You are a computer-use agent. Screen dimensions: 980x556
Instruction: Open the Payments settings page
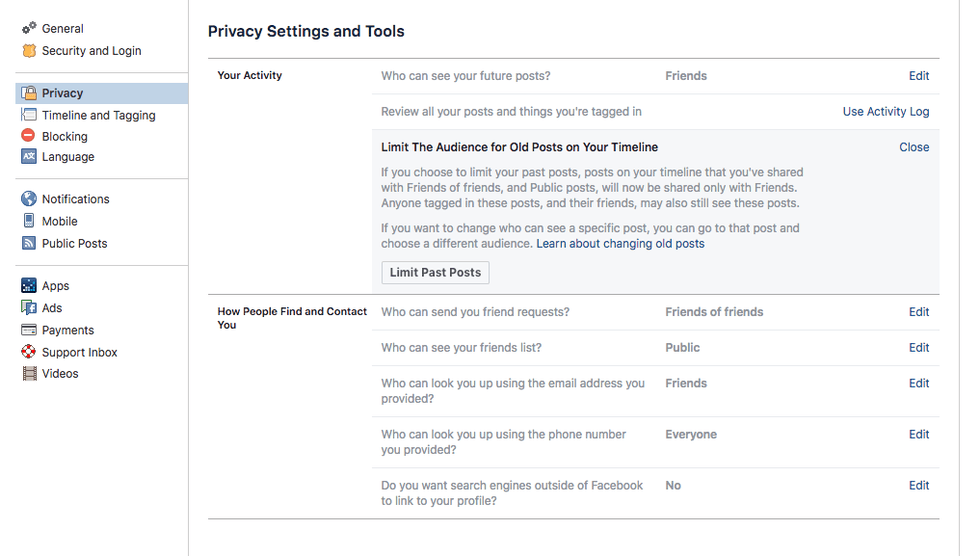point(68,330)
